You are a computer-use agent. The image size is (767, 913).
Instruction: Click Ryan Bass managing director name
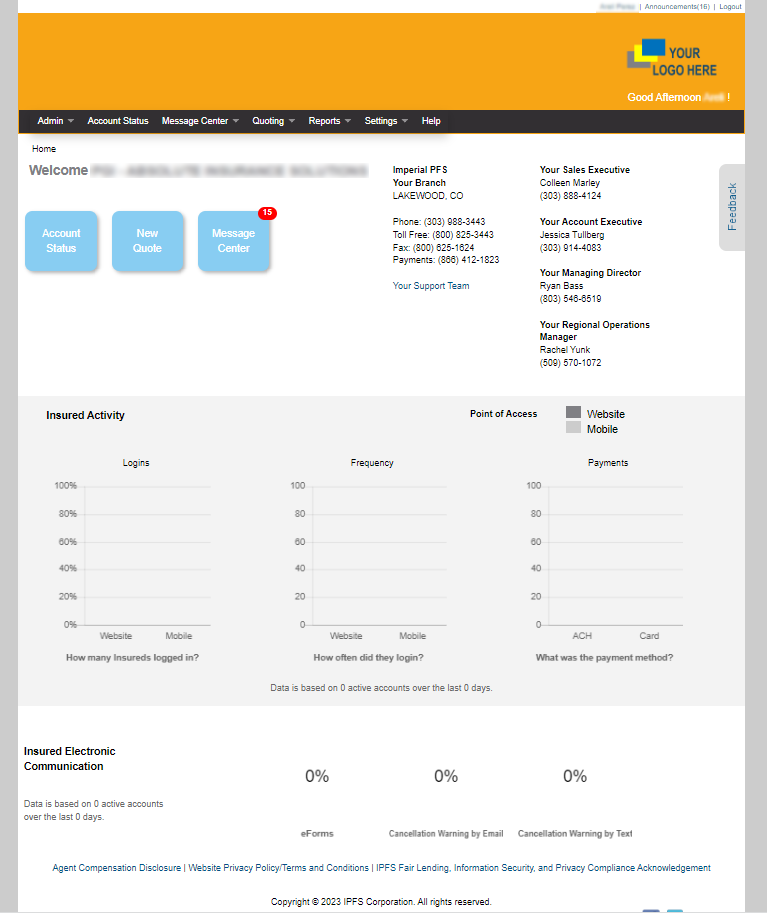[x=561, y=286]
